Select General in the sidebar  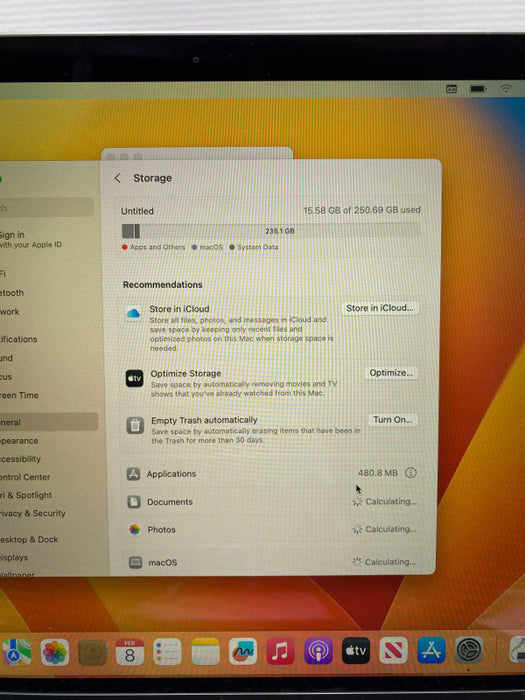tap(48, 422)
